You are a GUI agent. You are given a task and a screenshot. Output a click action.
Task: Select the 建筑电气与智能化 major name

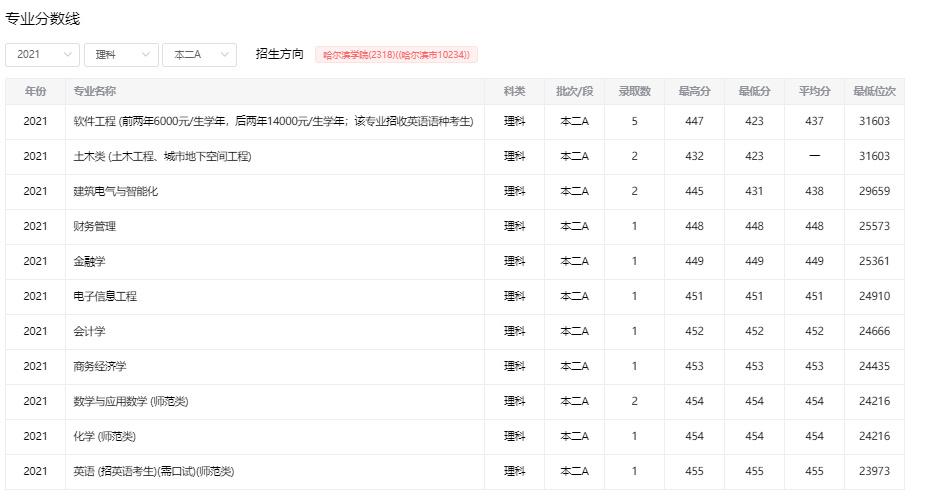[115, 191]
